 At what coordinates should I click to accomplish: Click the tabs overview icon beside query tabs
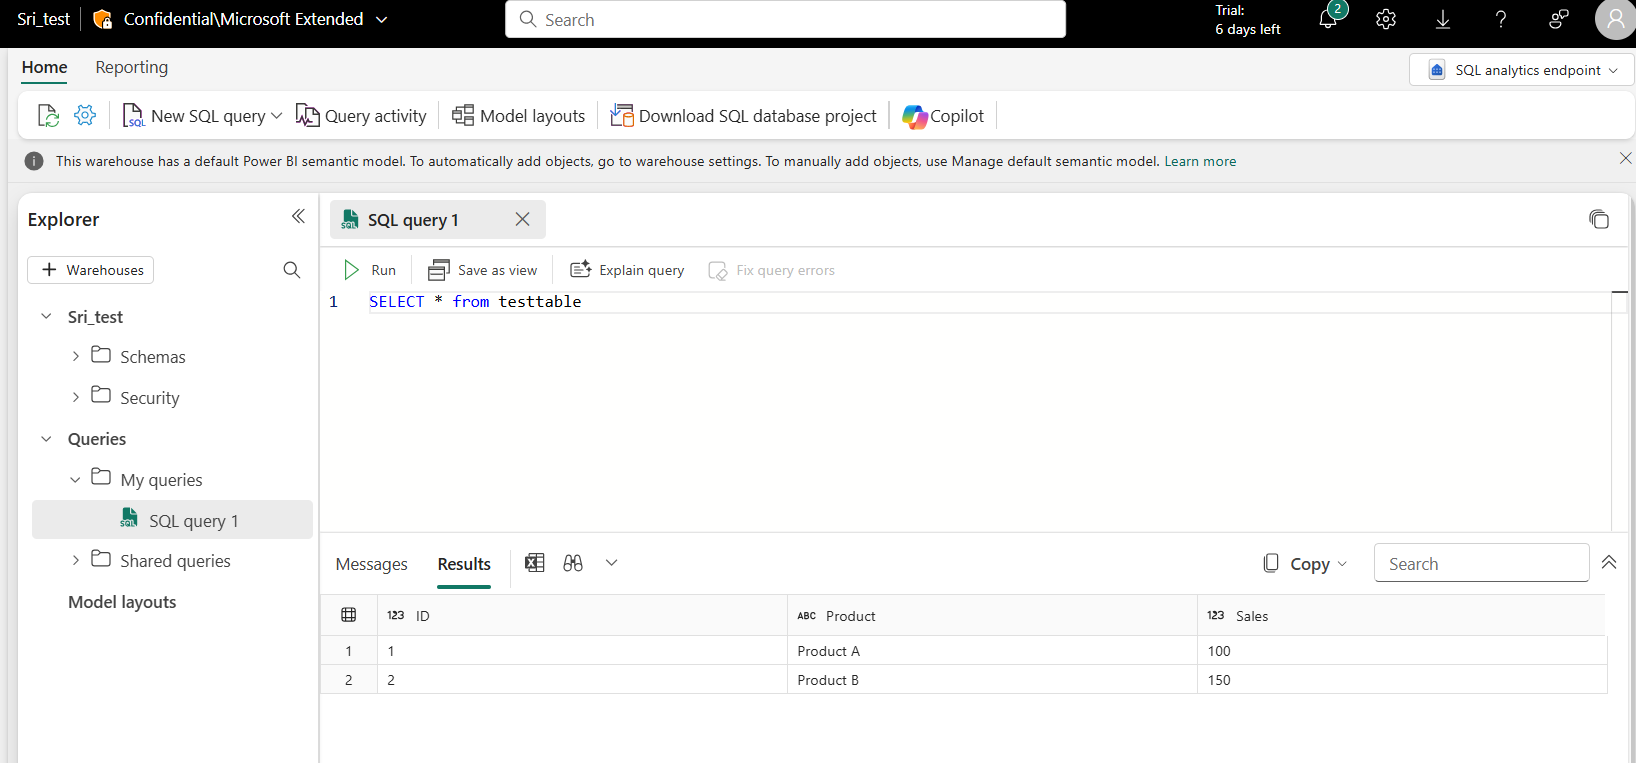point(1599,219)
